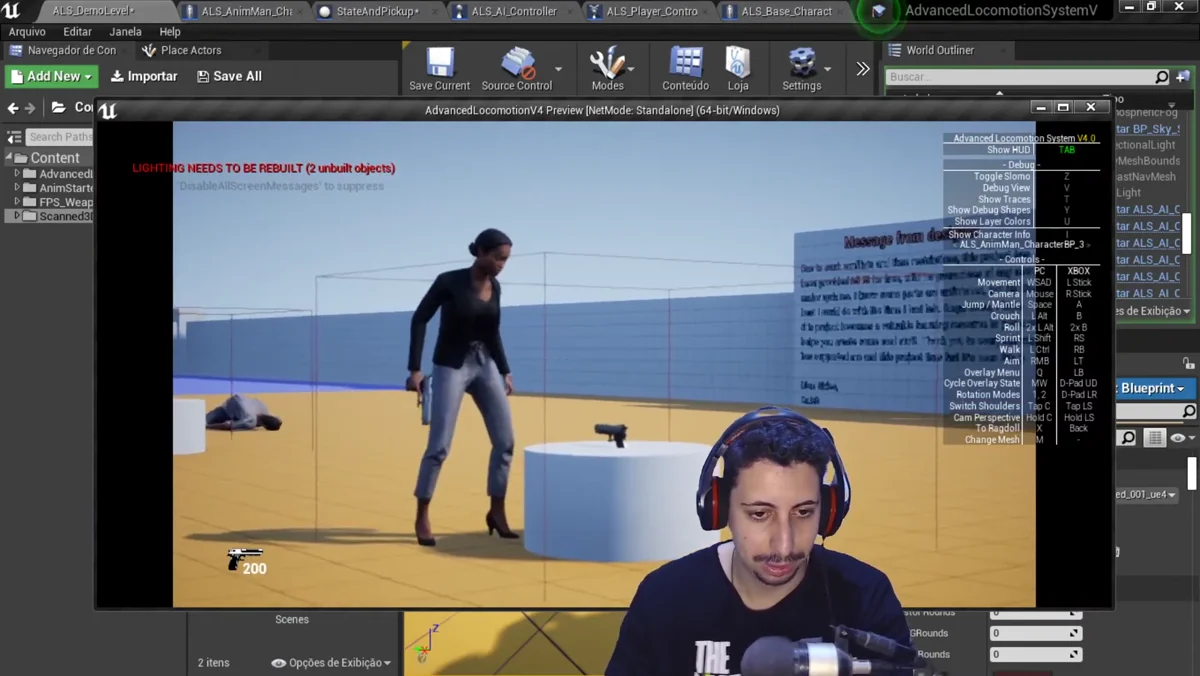Switch to ALS_AI_Controller tab
Screen dimensions: 1200x676
coord(512,11)
